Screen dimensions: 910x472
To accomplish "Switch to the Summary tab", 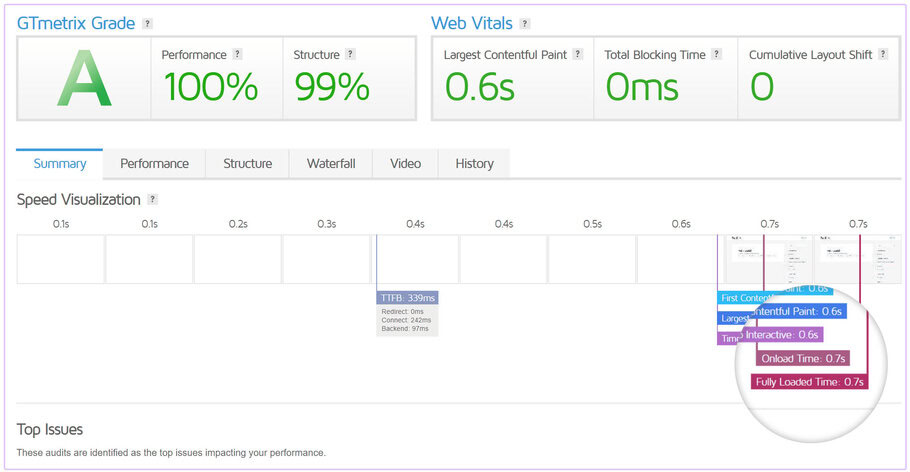I will click(60, 164).
